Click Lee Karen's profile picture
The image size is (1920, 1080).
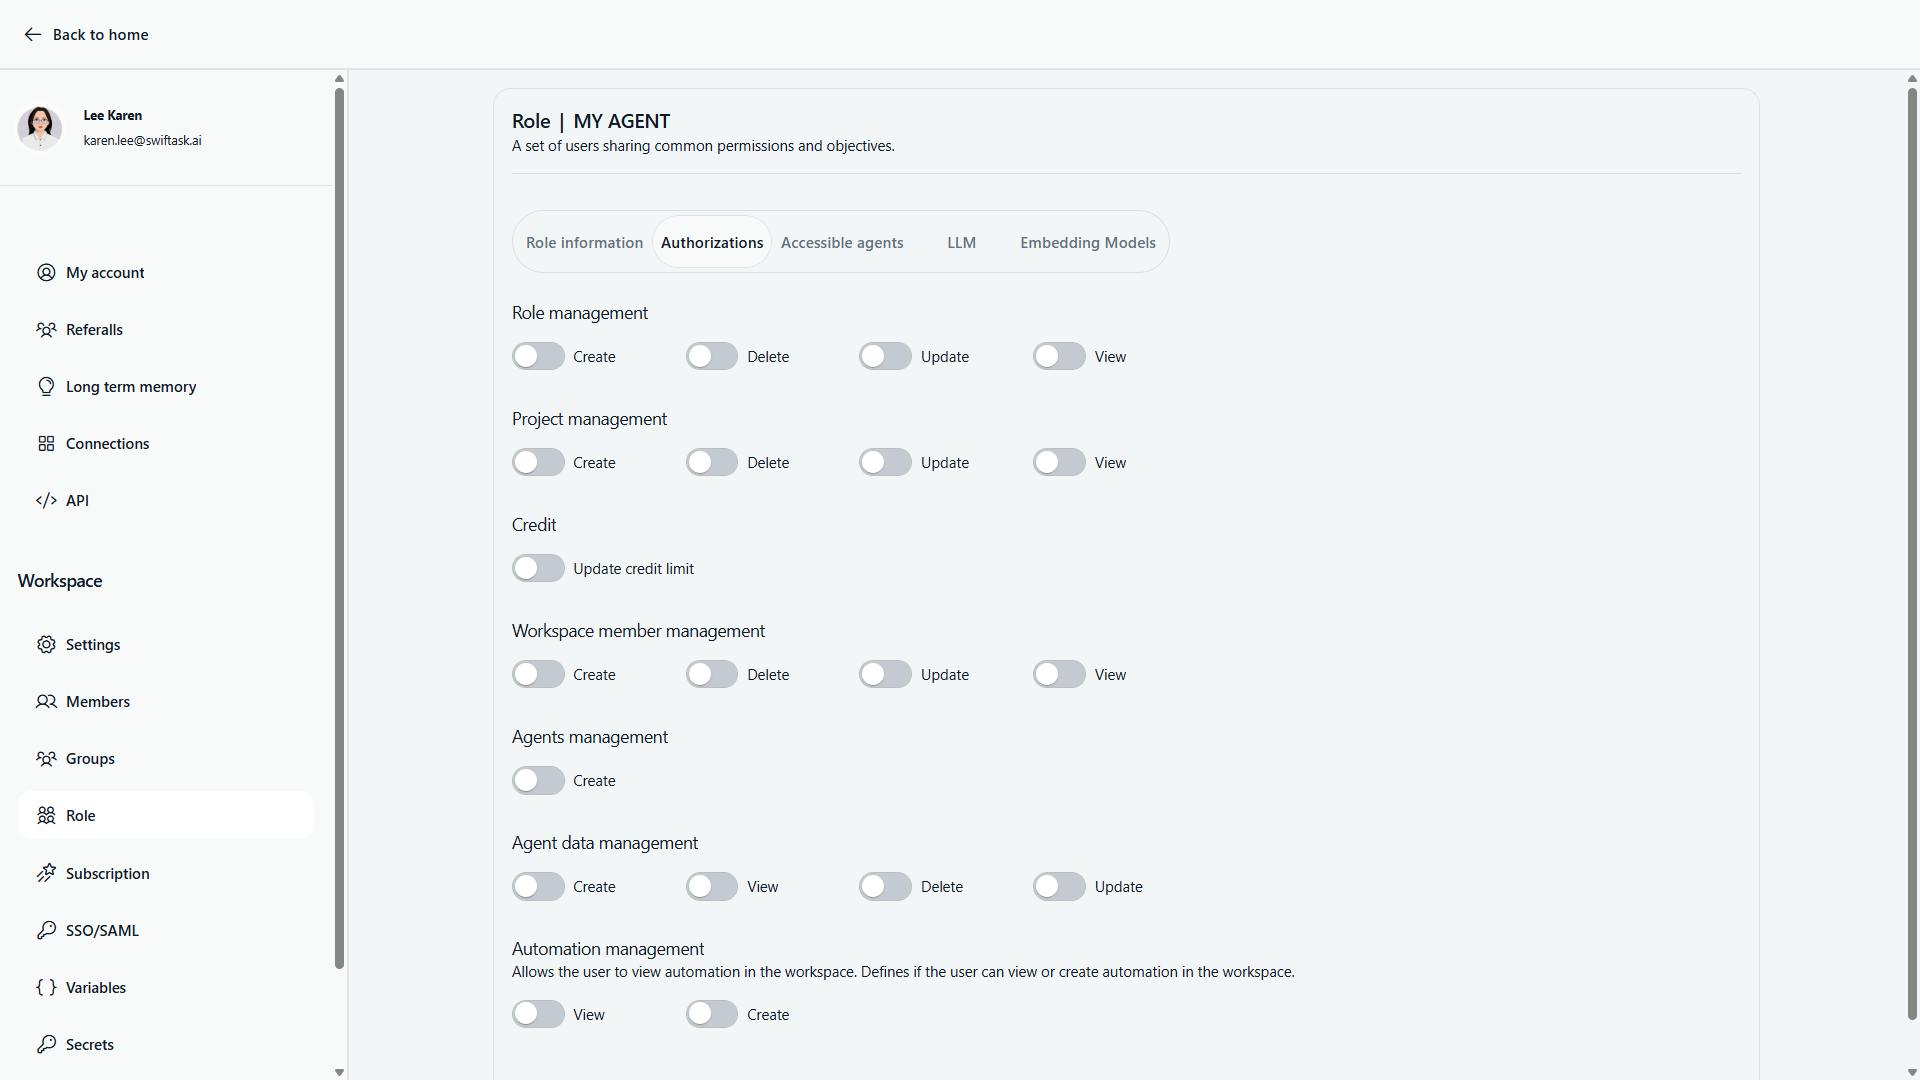click(40, 127)
